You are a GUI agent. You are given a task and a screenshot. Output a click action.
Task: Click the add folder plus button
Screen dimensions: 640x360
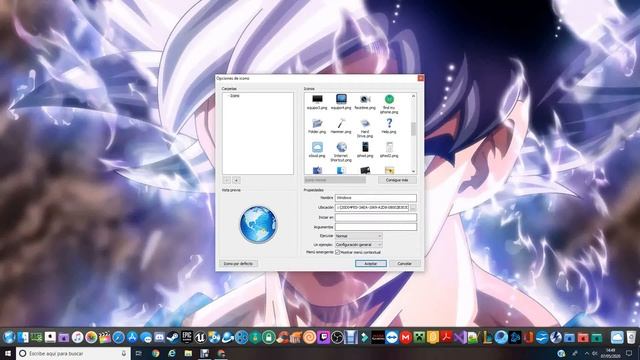pos(236,180)
